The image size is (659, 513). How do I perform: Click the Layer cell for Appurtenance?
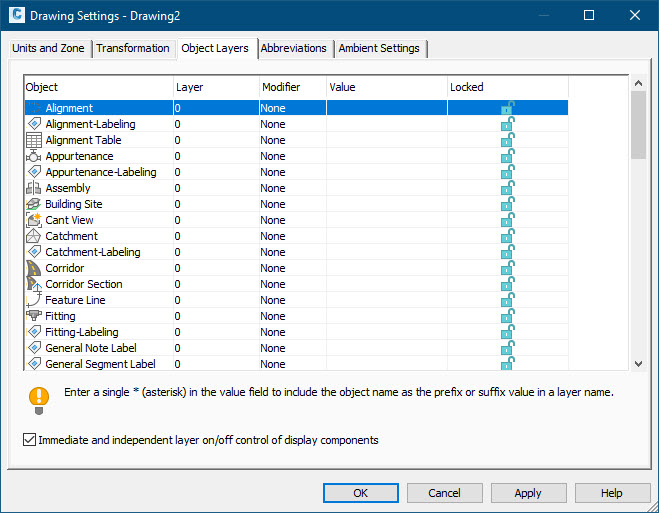[216, 156]
